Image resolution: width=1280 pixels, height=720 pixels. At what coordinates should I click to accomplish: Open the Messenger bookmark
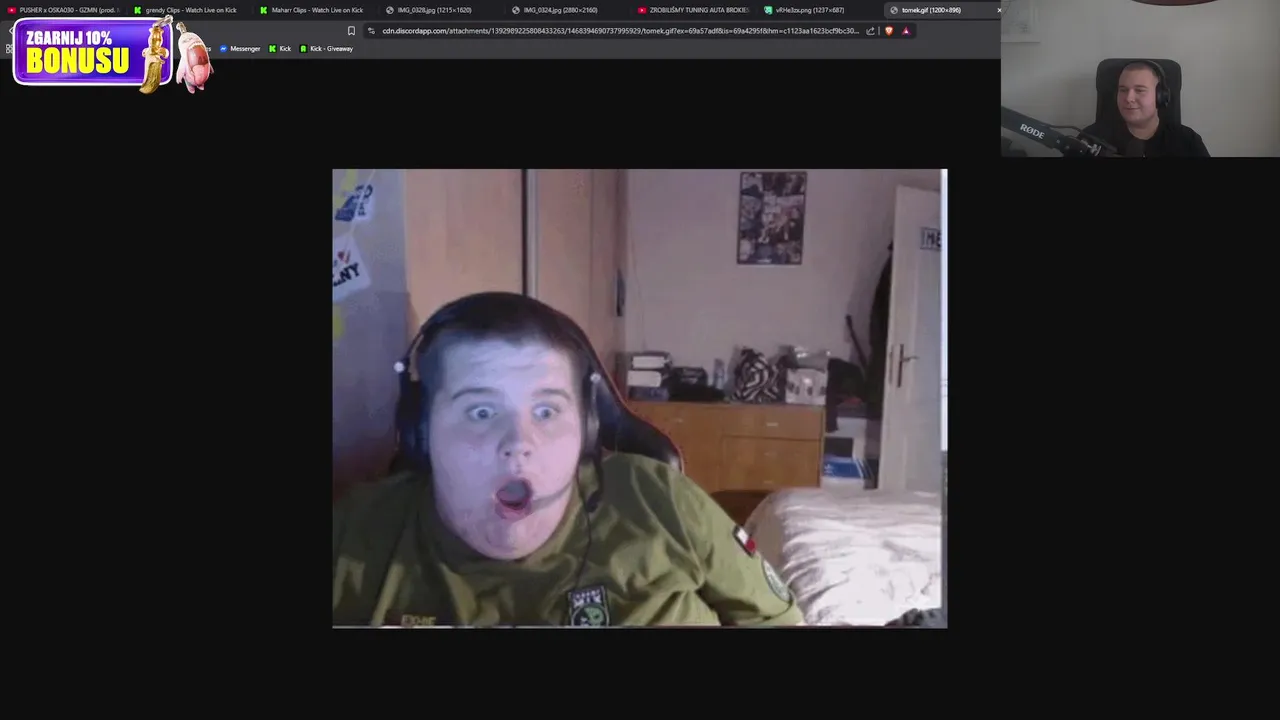[x=240, y=49]
